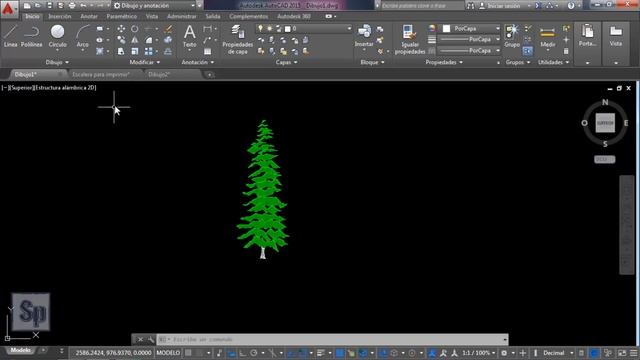Click the Offset (Desfase) tool icon
This screenshot has height=360, width=640.
[x=168, y=51]
